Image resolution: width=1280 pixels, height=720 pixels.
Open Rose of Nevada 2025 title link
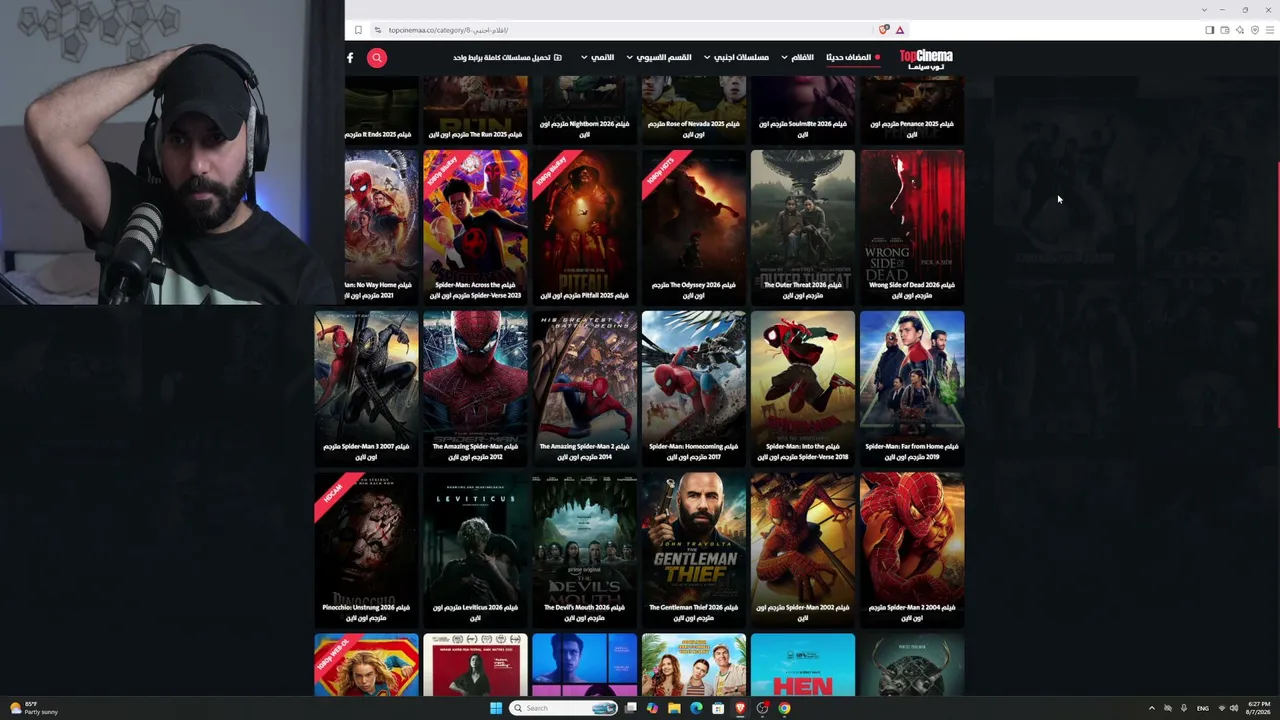[x=694, y=129]
